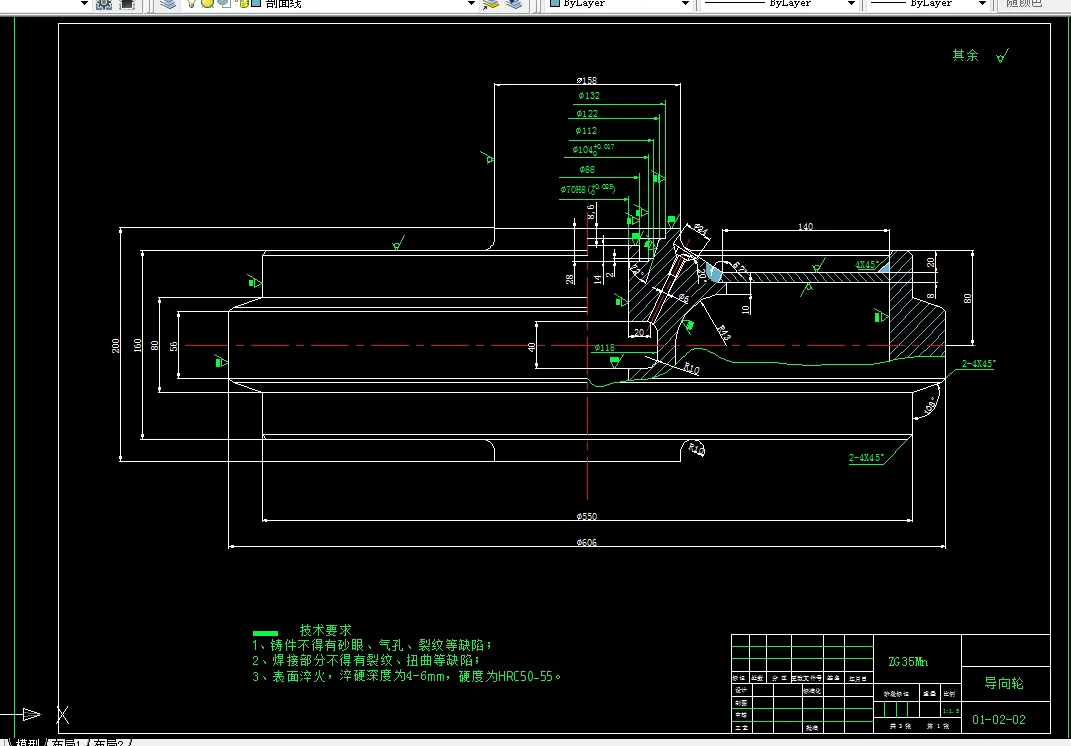This screenshot has width=1071, height=746.
Task: Toggle the layer lock padlock icon
Action: (x=243, y=3)
